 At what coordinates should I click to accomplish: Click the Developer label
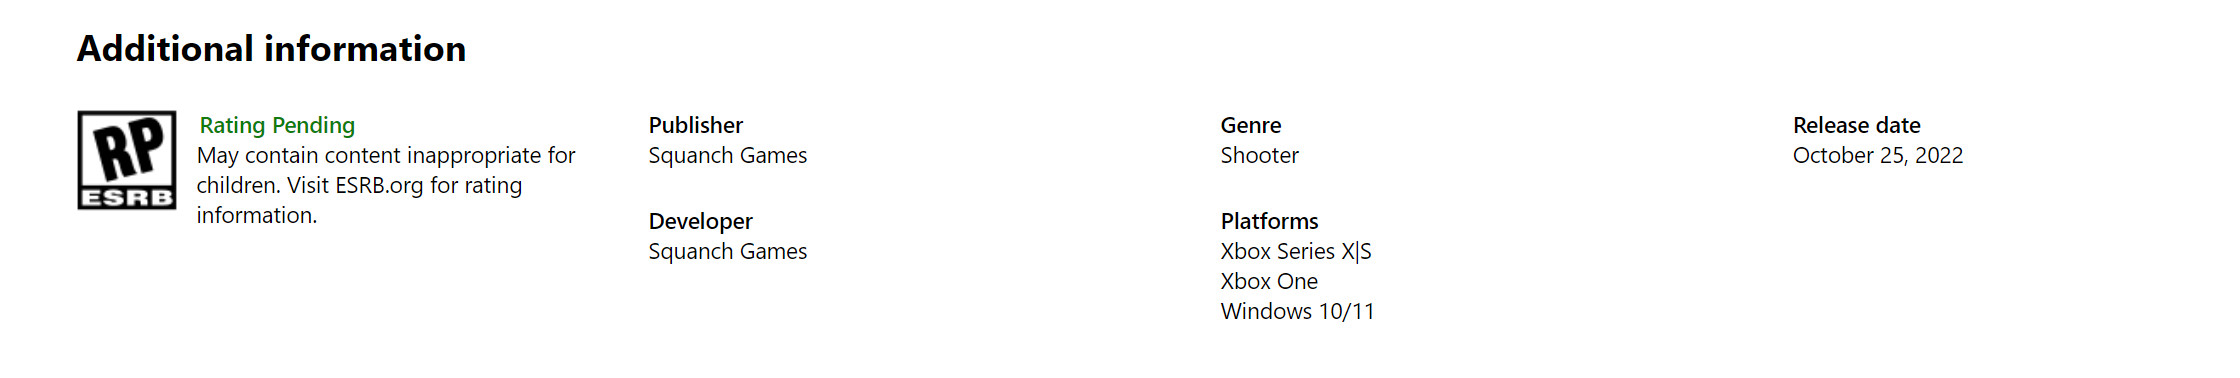point(700,221)
